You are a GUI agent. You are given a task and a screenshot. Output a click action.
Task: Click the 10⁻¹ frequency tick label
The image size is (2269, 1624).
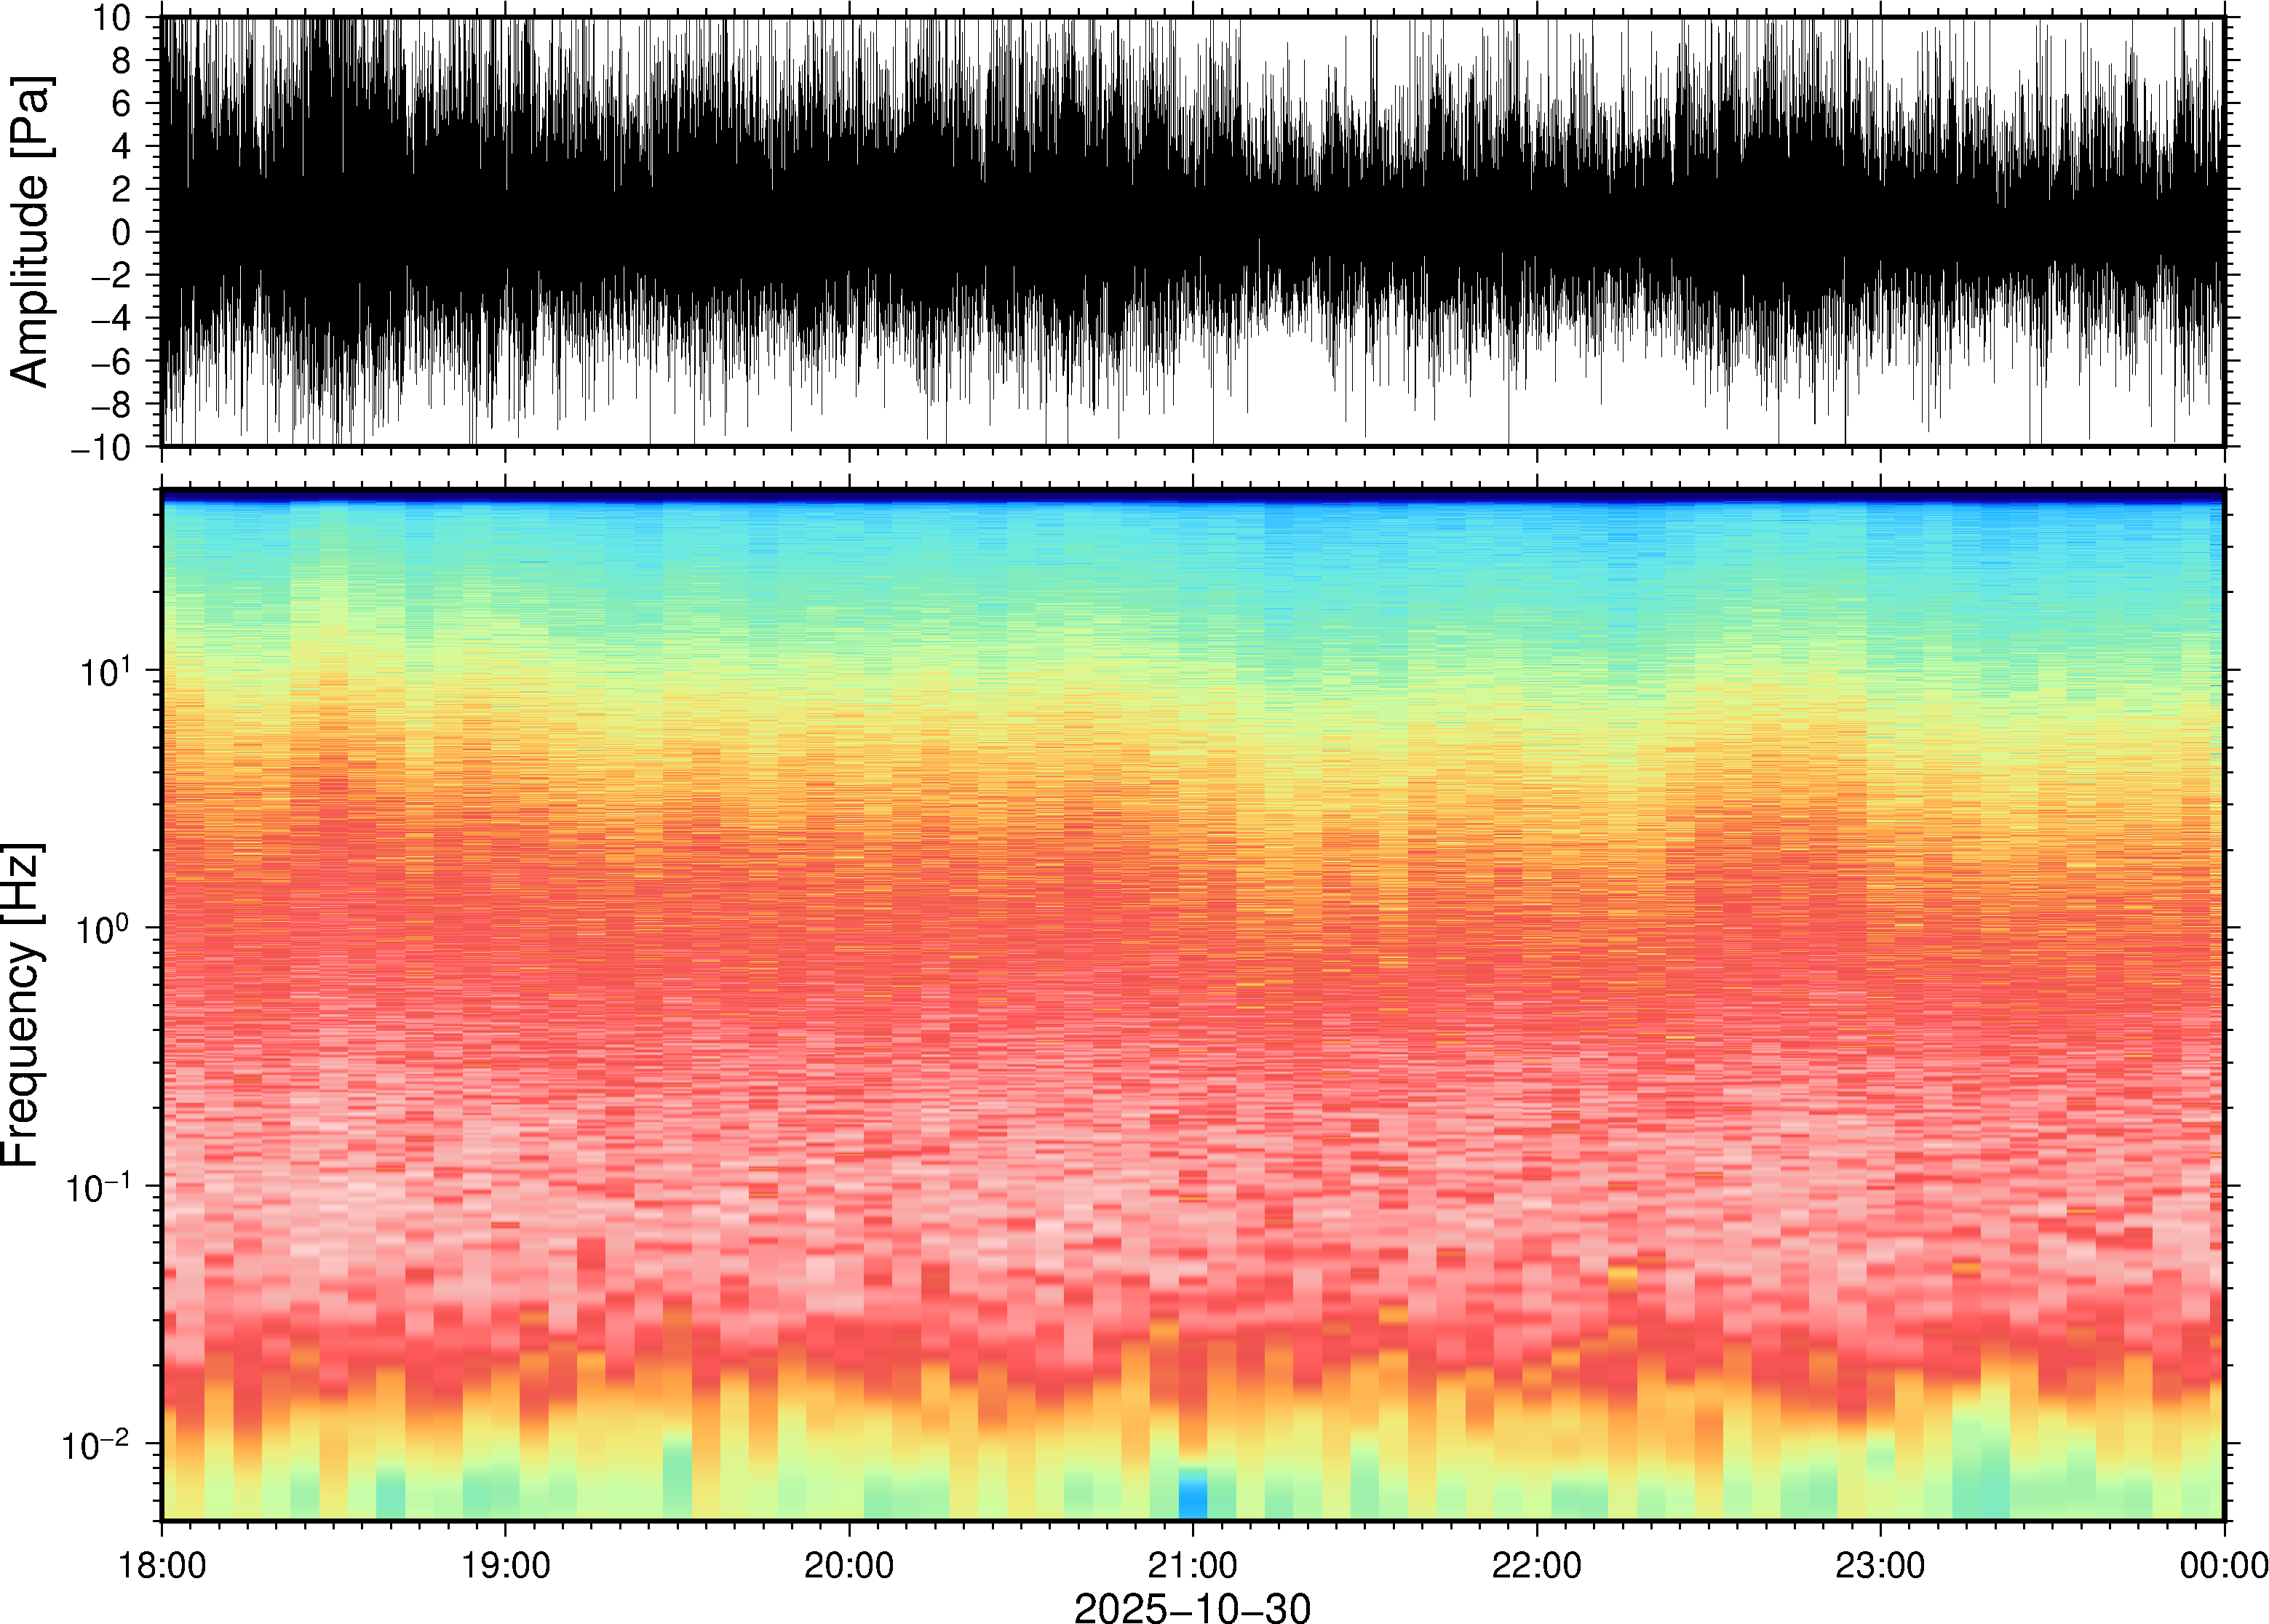click(x=98, y=1186)
